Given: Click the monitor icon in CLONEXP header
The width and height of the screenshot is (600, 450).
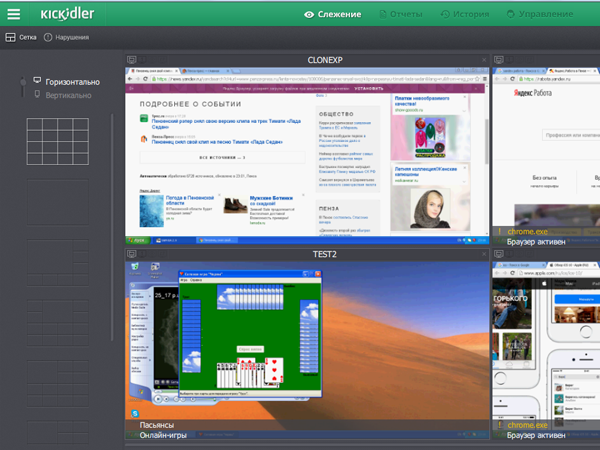Looking at the screenshot, I should [x=132, y=60].
